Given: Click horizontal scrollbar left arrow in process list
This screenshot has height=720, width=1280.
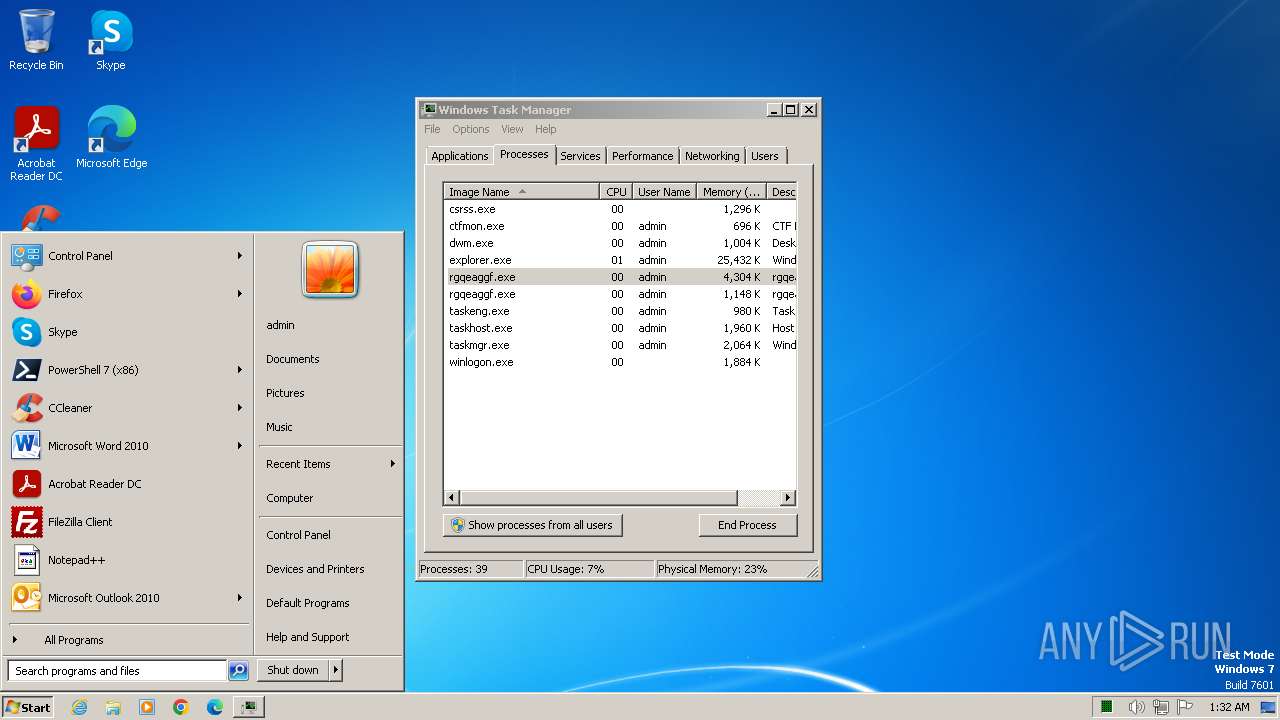Looking at the screenshot, I should [x=452, y=497].
